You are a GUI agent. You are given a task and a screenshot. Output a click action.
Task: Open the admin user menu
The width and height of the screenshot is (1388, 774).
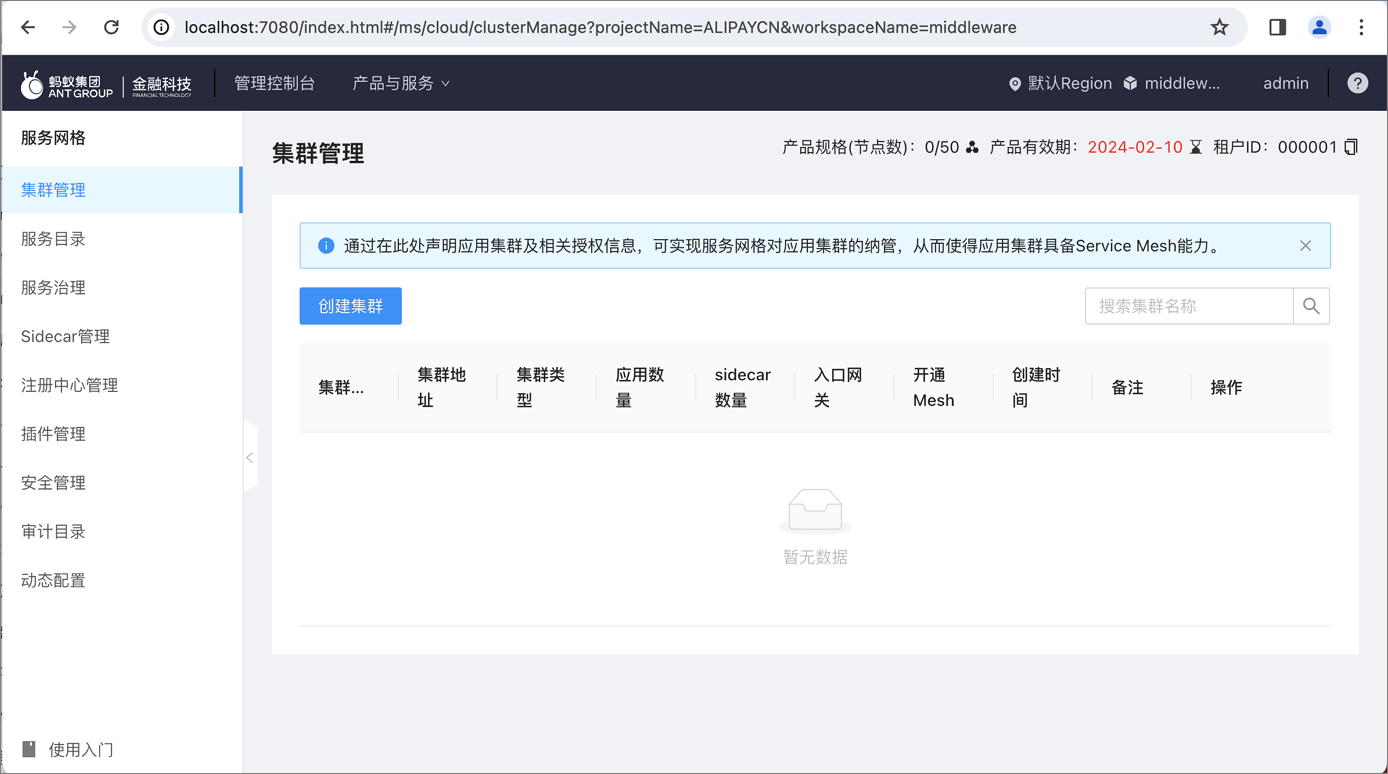point(1285,83)
